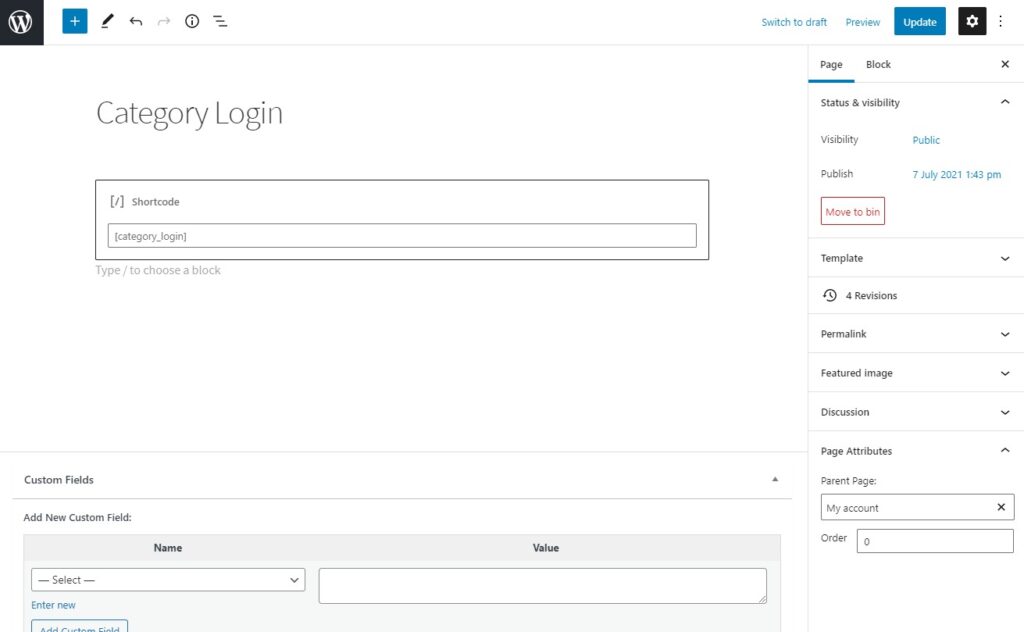Click the Settings gear icon

[x=971, y=21]
